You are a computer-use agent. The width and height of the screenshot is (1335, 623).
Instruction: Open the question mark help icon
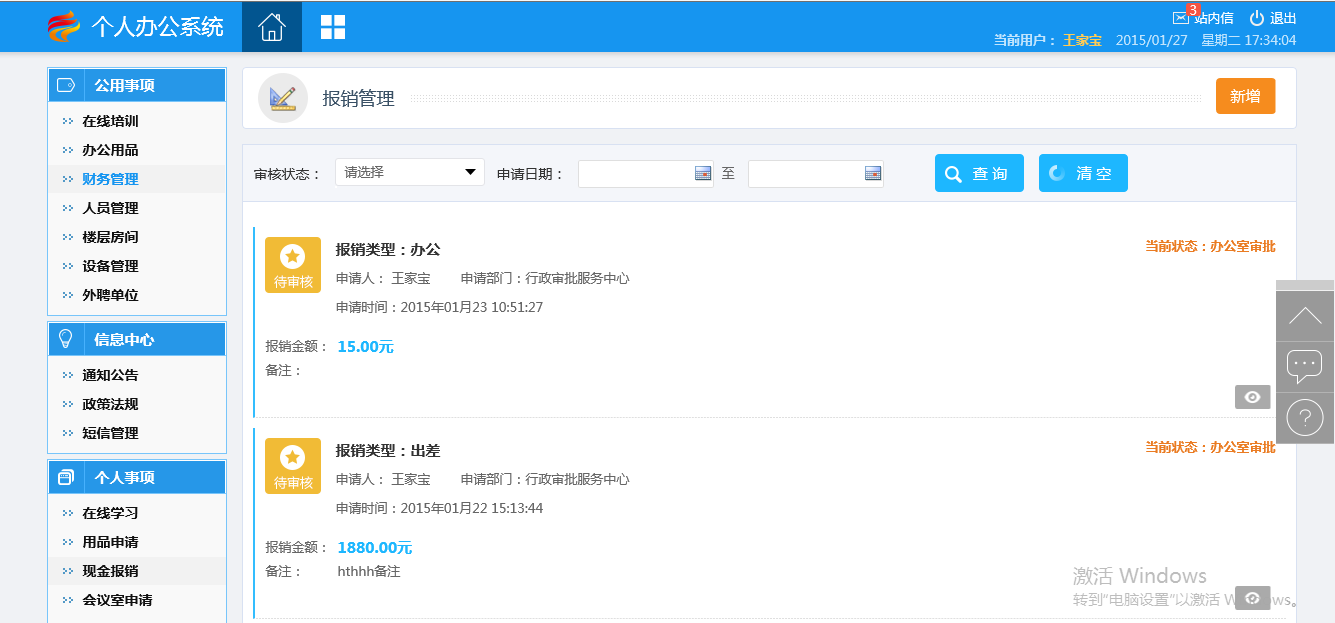pyautogui.click(x=1304, y=417)
